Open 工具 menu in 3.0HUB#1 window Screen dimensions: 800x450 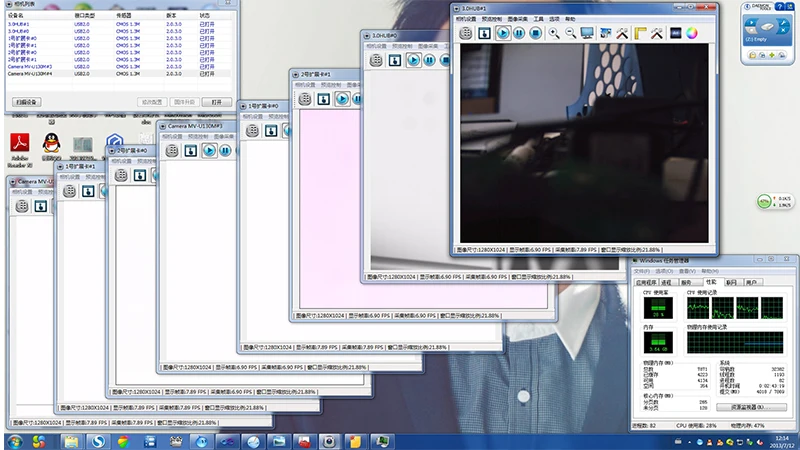click(539, 19)
